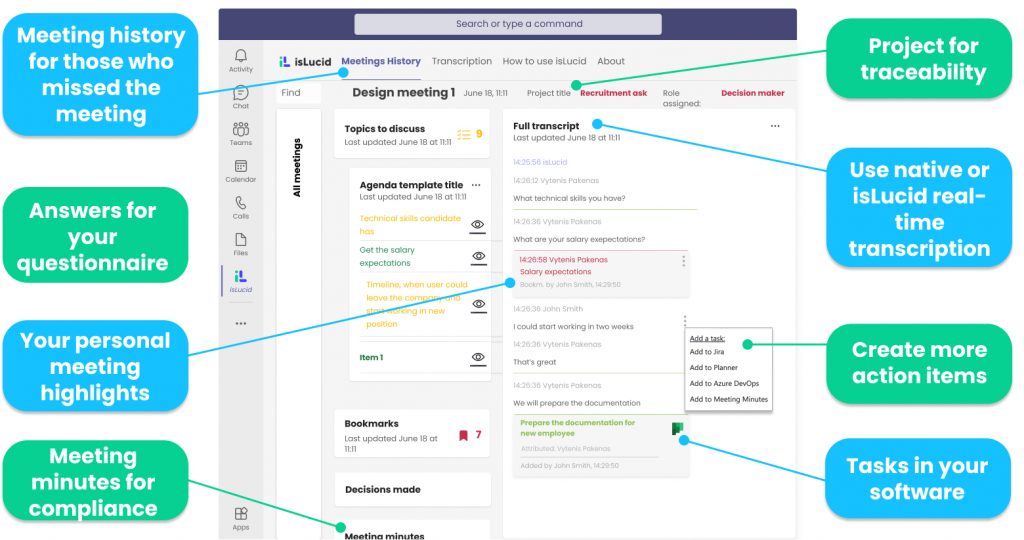This screenshot has width=1024, height=540.
Task: Click transcript line I could start working in two weeks
Action: (x=573, y=326)
